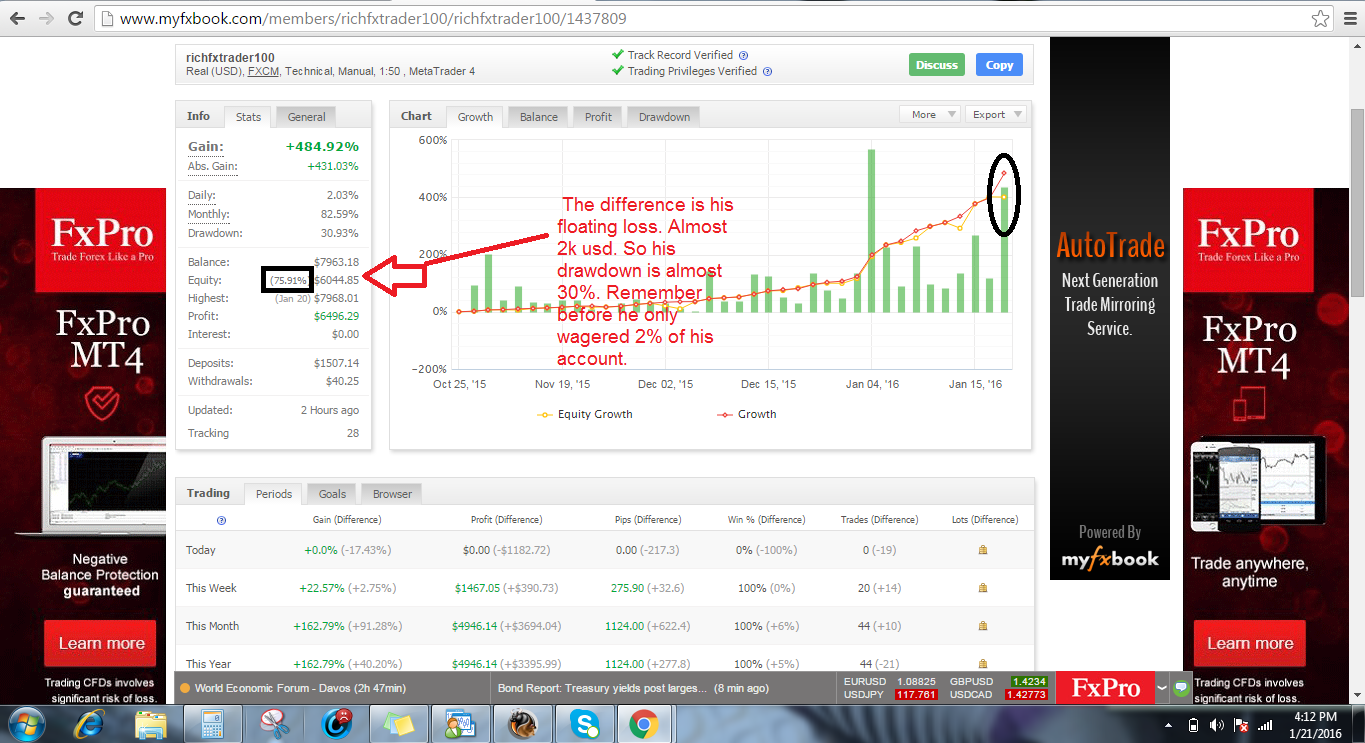Select the Periods trading tab
The image size is (1365, 743).
(273, 494)
